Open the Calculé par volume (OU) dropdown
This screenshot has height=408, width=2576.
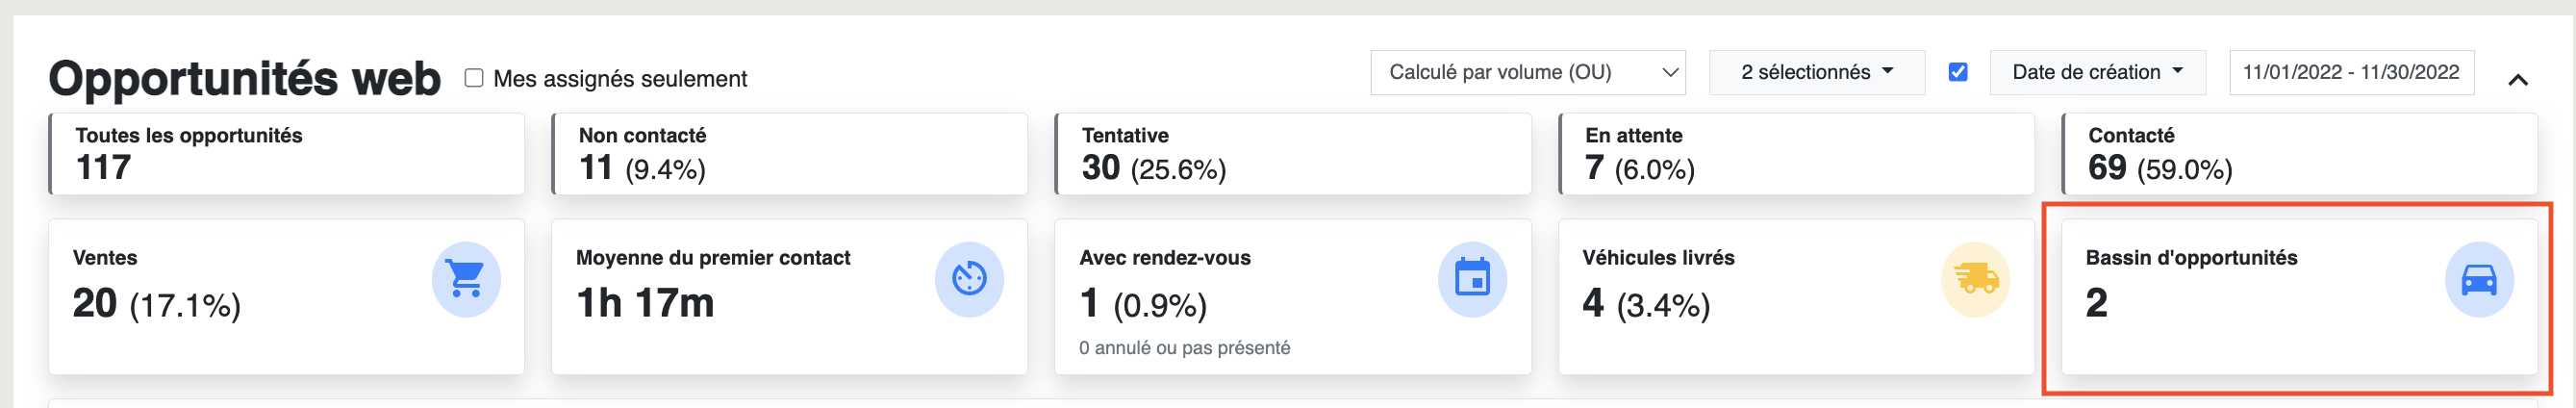pyautogui.click(x=1528, y=72)
